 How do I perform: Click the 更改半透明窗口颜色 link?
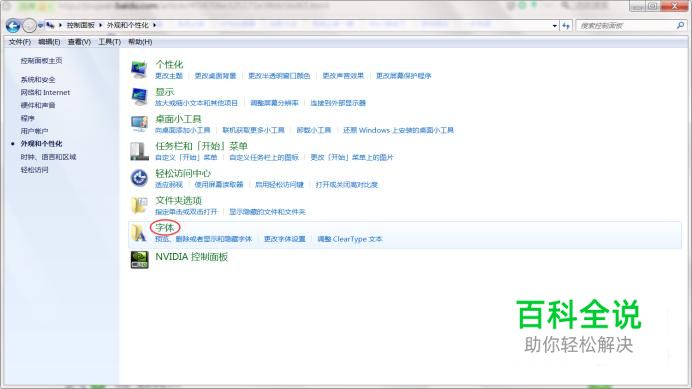tap(279, 76)
